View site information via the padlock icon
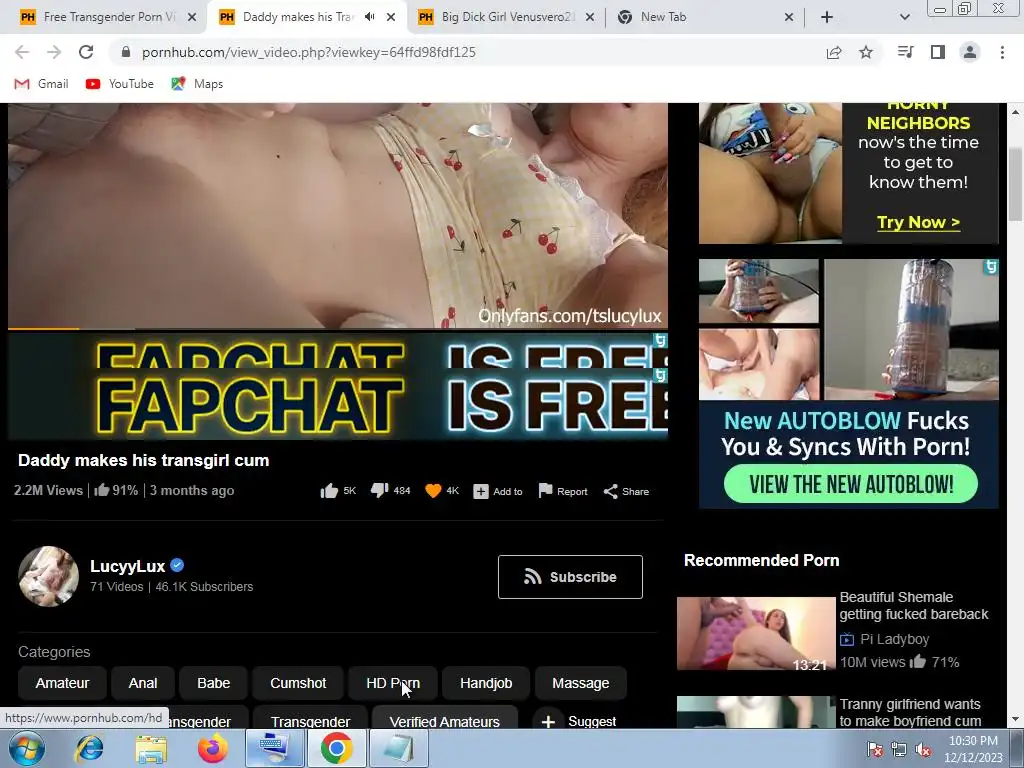The image size is (1024, 768). pyautogui.click(x=126, y=52)
